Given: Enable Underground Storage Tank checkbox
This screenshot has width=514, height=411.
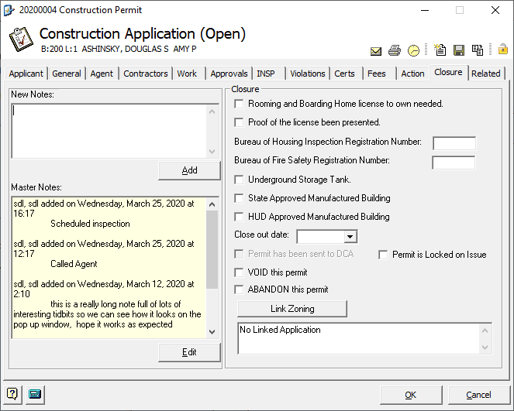Looking at the screenshot, I should (x=239, y=180).
